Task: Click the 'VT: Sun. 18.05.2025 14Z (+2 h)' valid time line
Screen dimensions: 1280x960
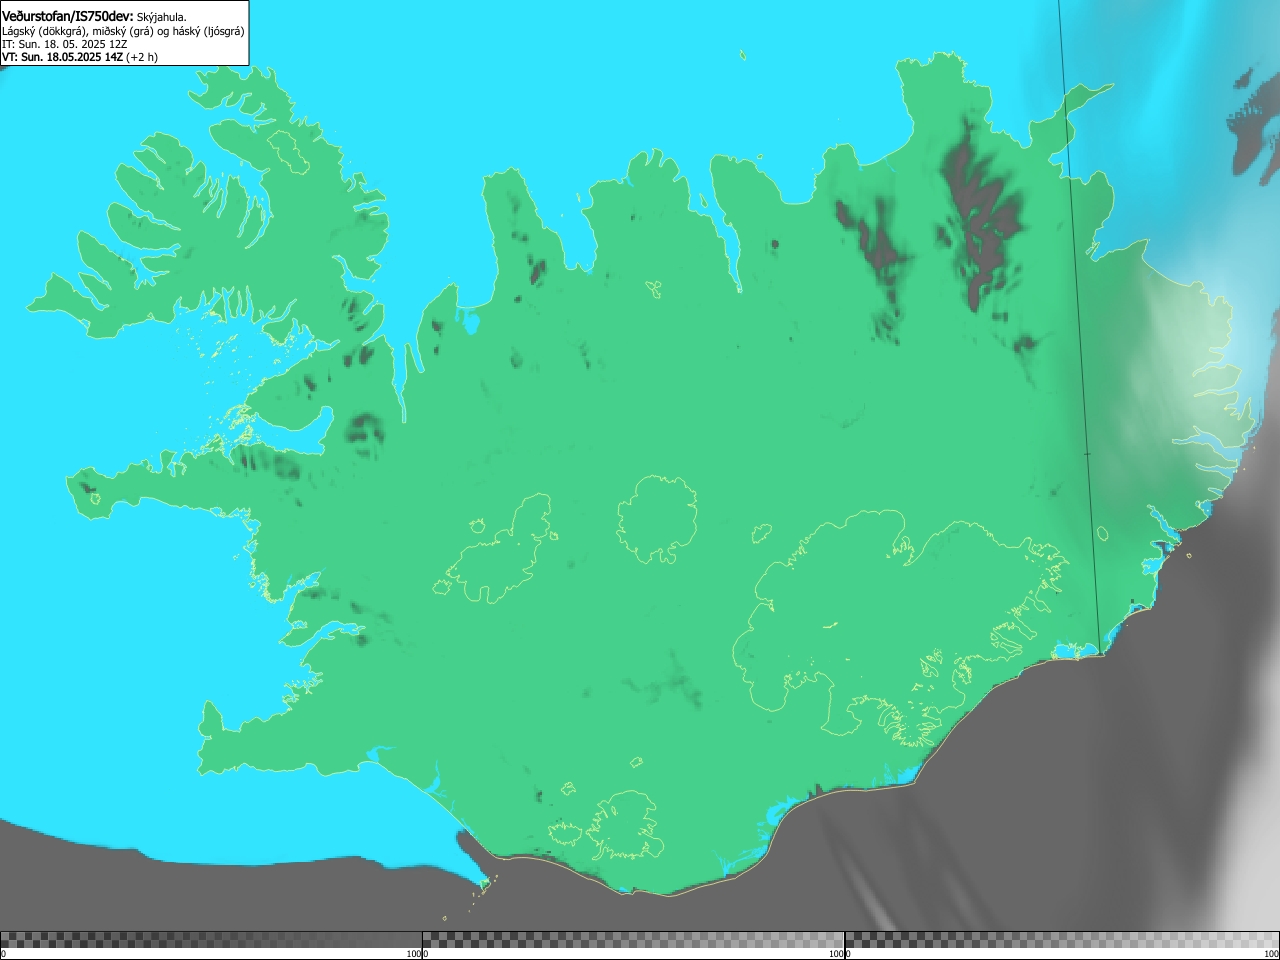Action: click(x=80, y=57)
